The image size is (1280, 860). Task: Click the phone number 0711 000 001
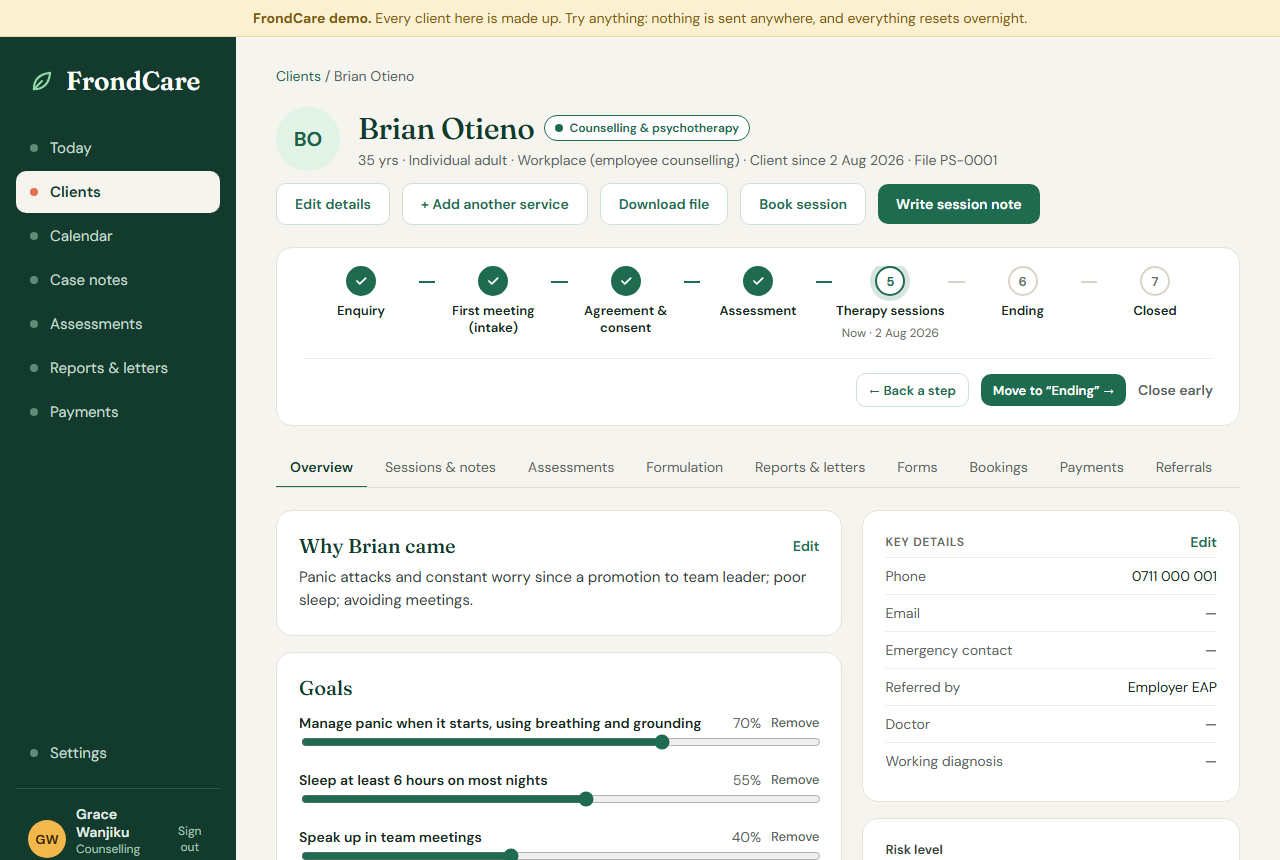tap(1174, 576)
